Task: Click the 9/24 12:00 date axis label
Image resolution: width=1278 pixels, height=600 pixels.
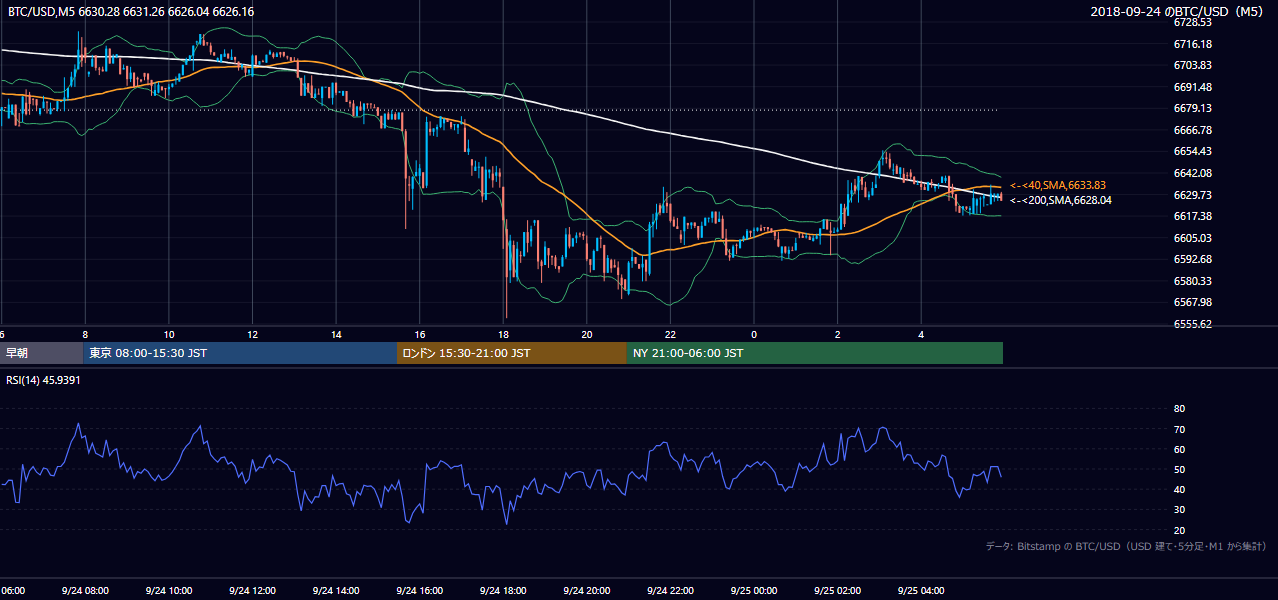Action: pos(253,590)
